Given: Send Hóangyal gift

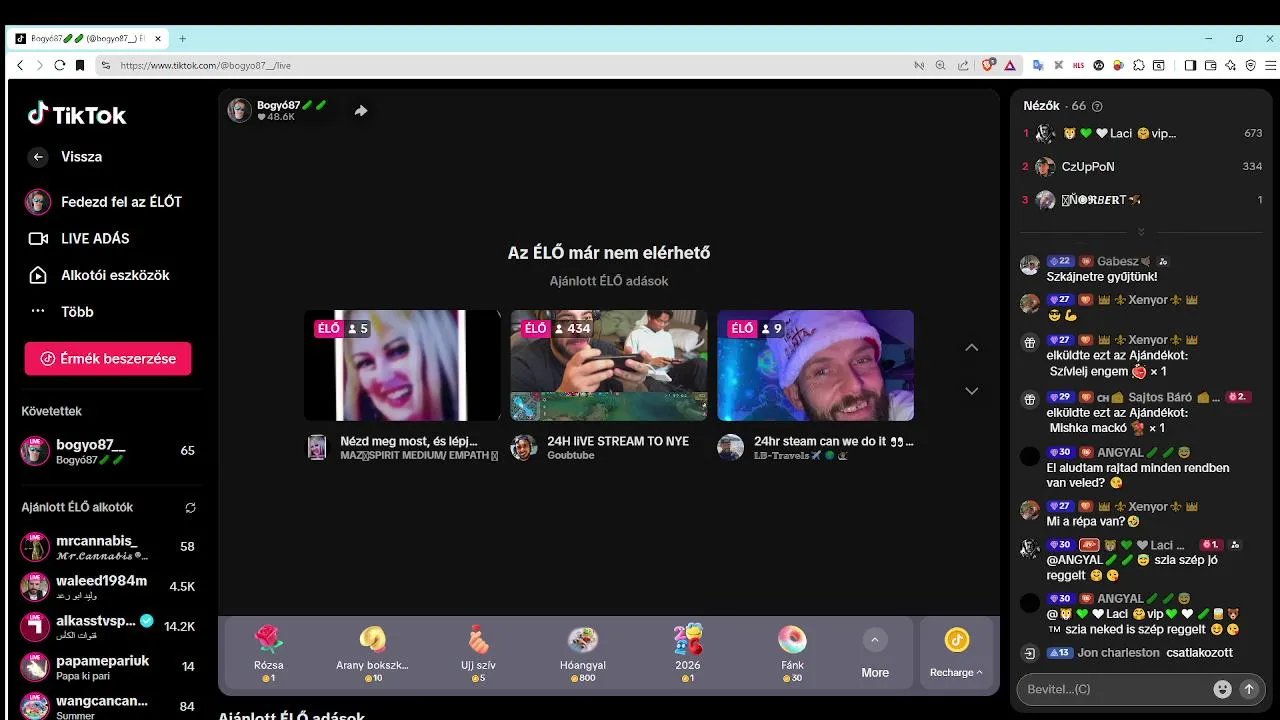Looking at the screenshot, I should point(583,652).
